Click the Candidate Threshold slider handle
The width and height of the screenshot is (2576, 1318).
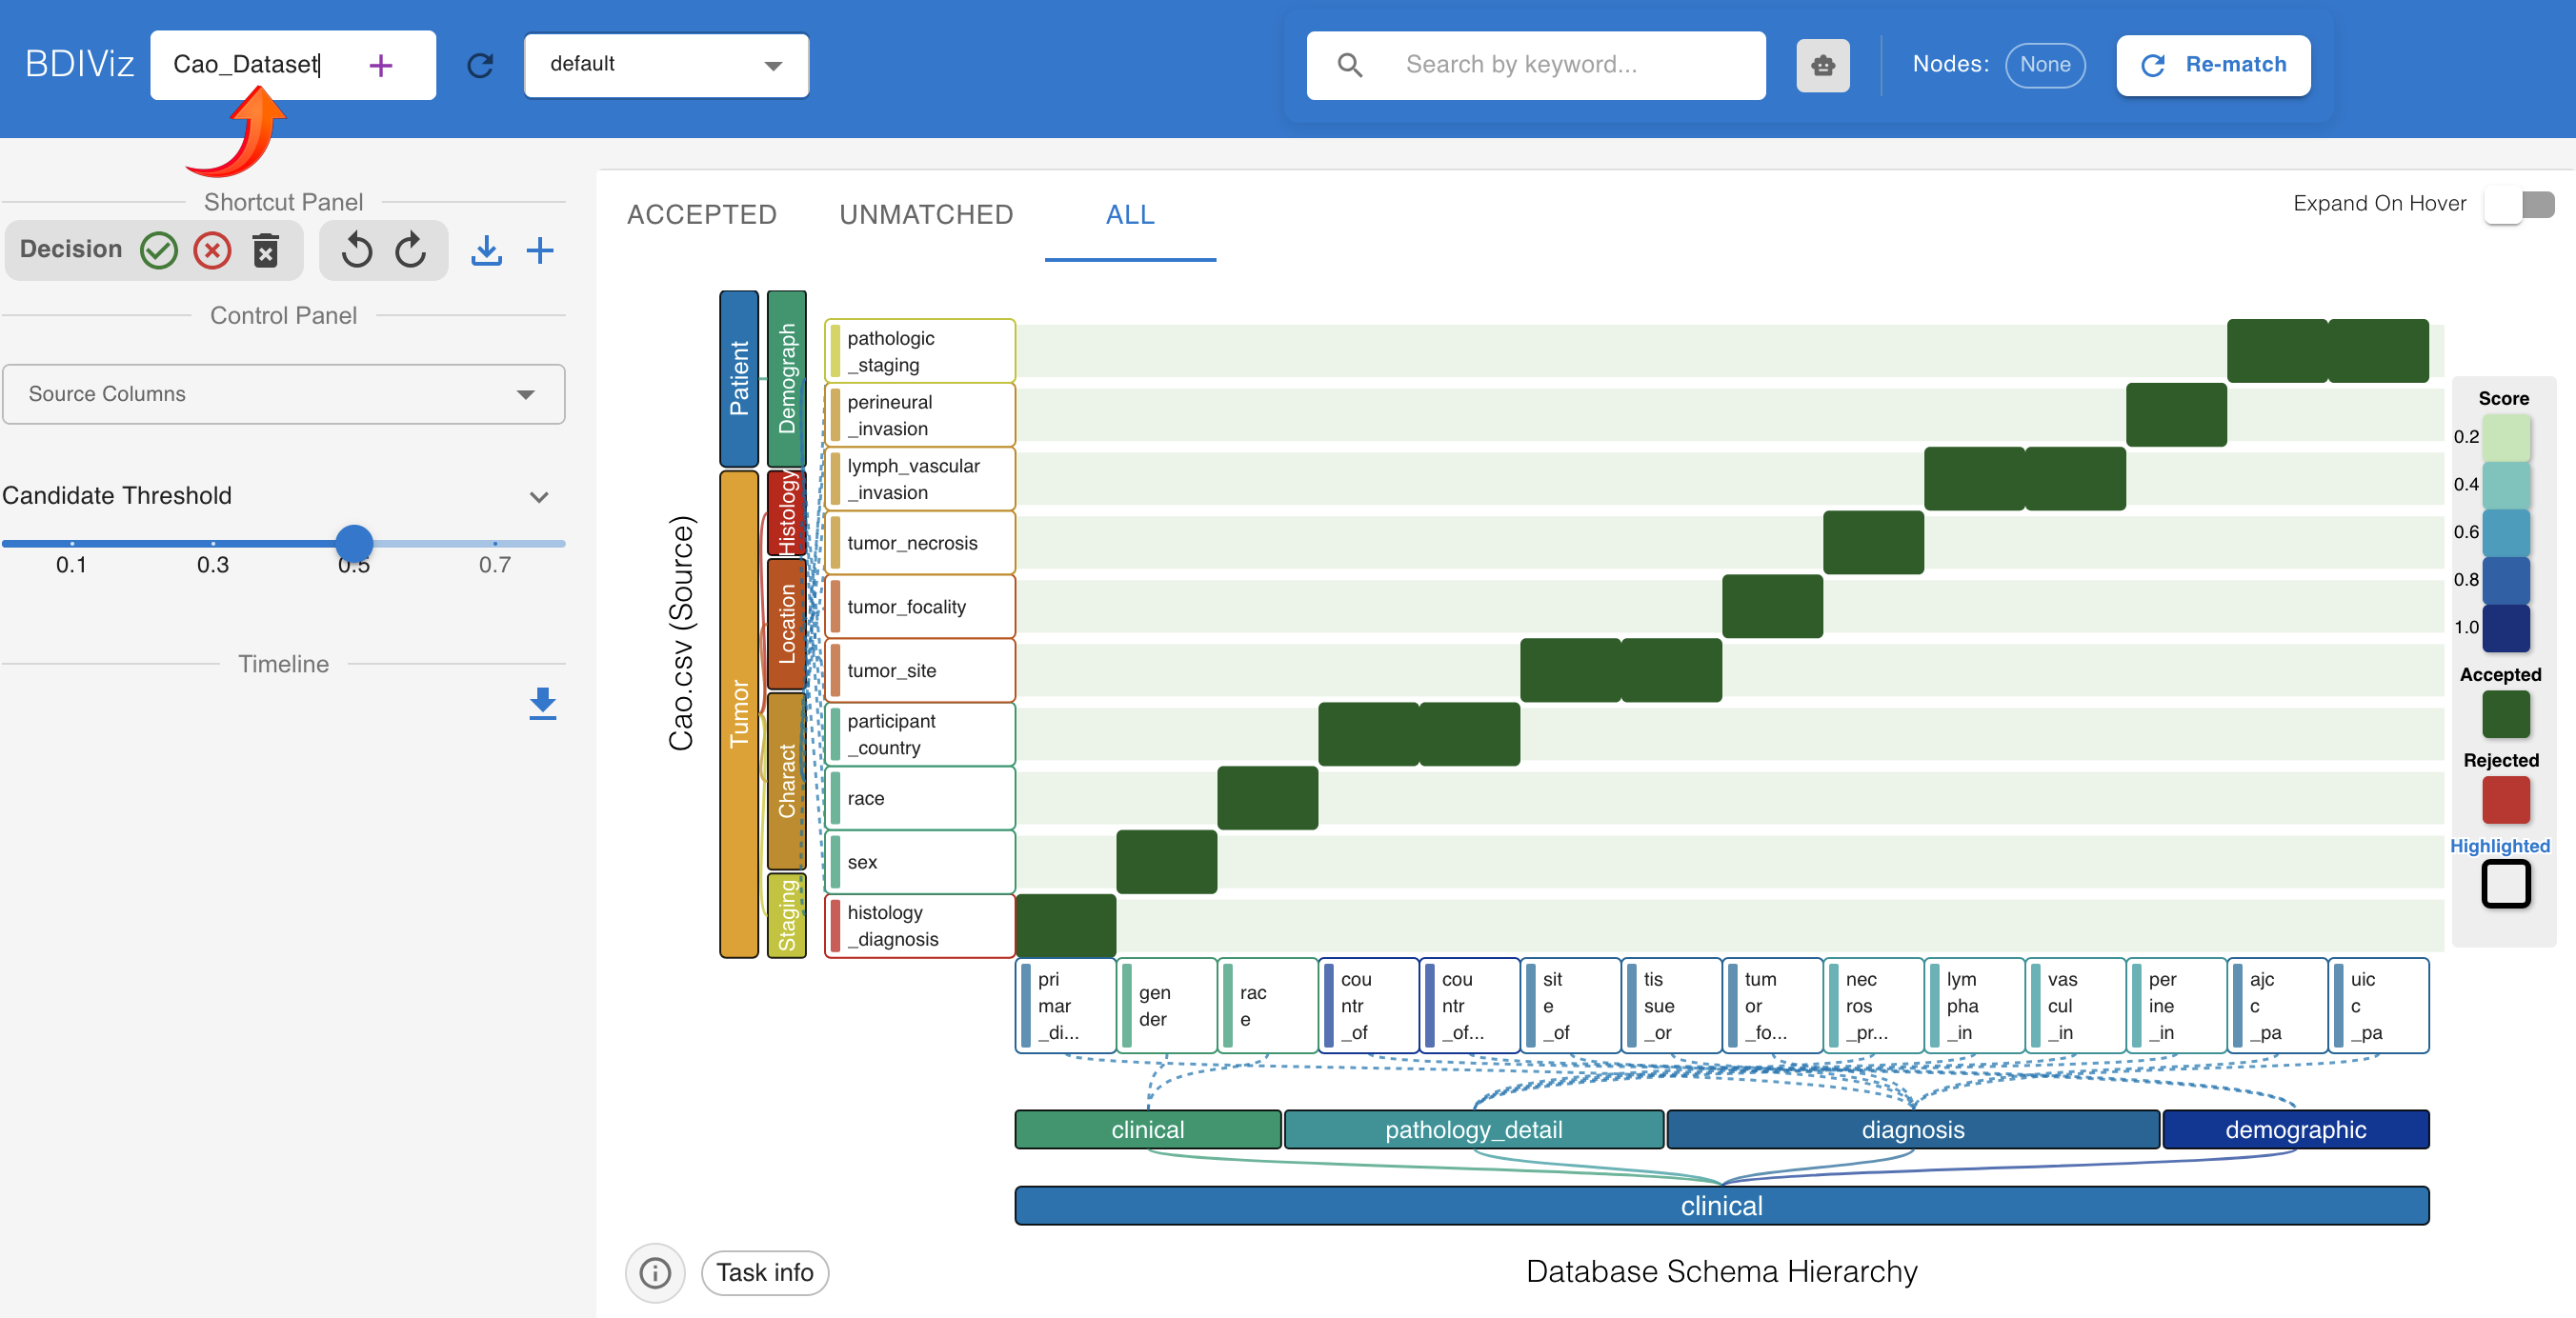(354, 543)
